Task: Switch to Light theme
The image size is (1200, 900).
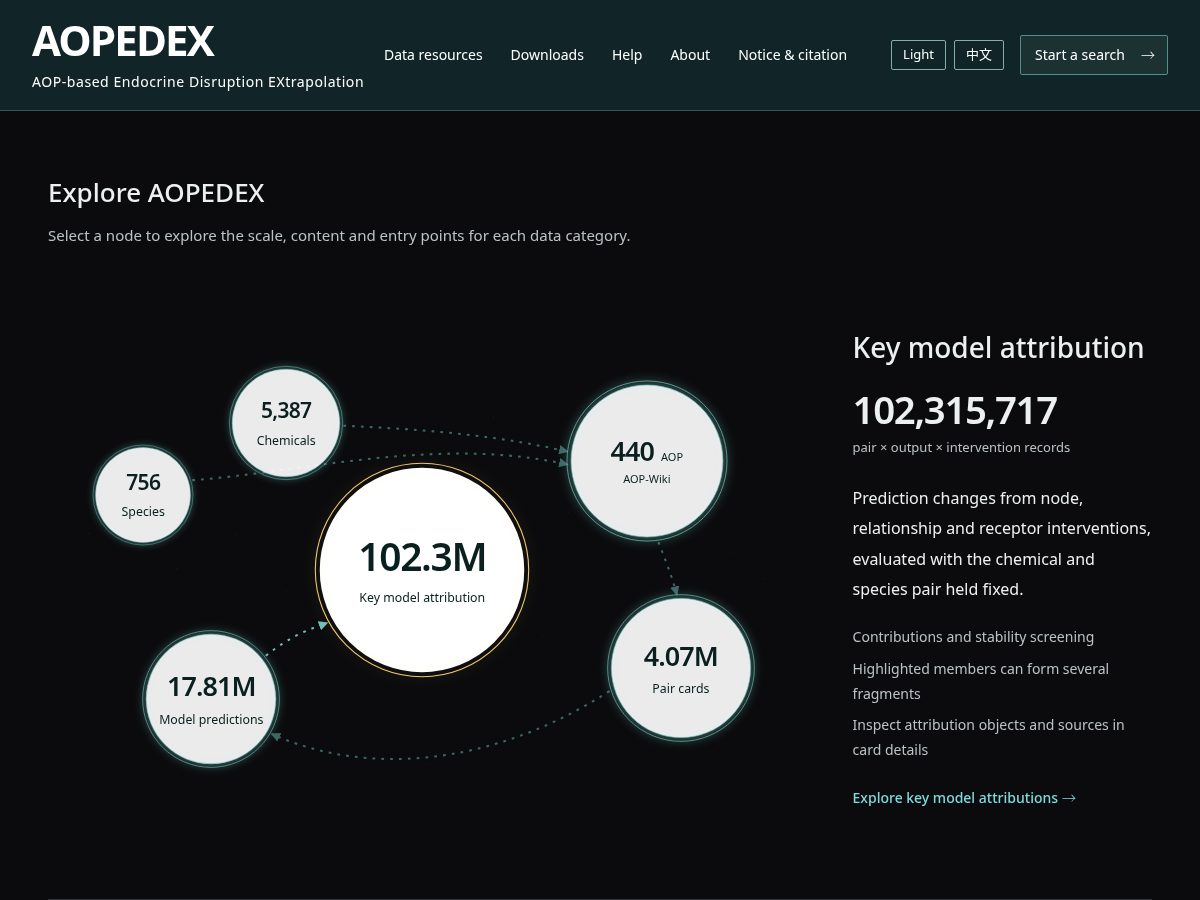Action: click(x=918, y=55)
